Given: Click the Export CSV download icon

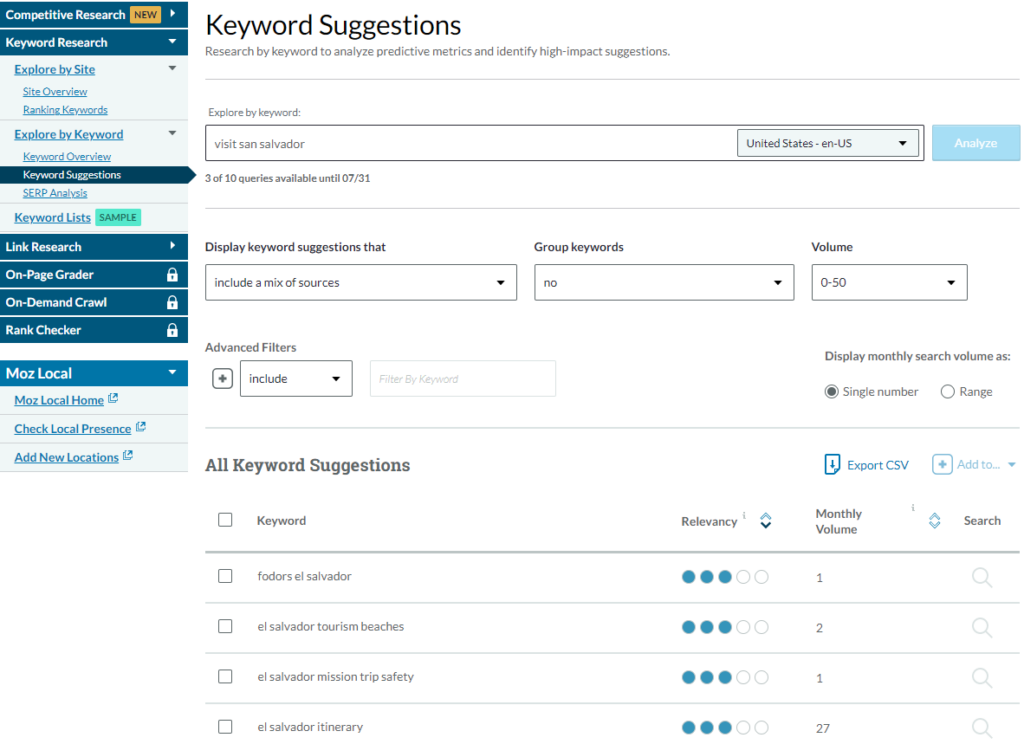Looking at the screenshot, I should [x=832, y=465].
